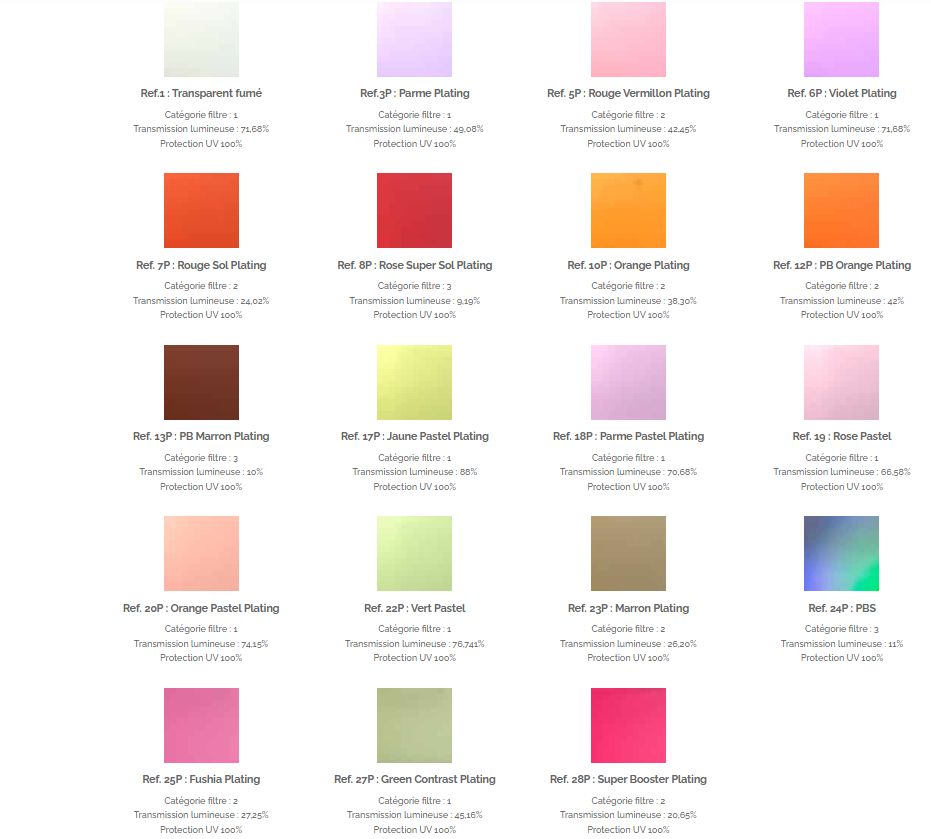Image resolution: width=931 pixels, height=839 pixels.
Task: Open the Ref. 25P Fushia Plating title
Action: pos(201,779)
